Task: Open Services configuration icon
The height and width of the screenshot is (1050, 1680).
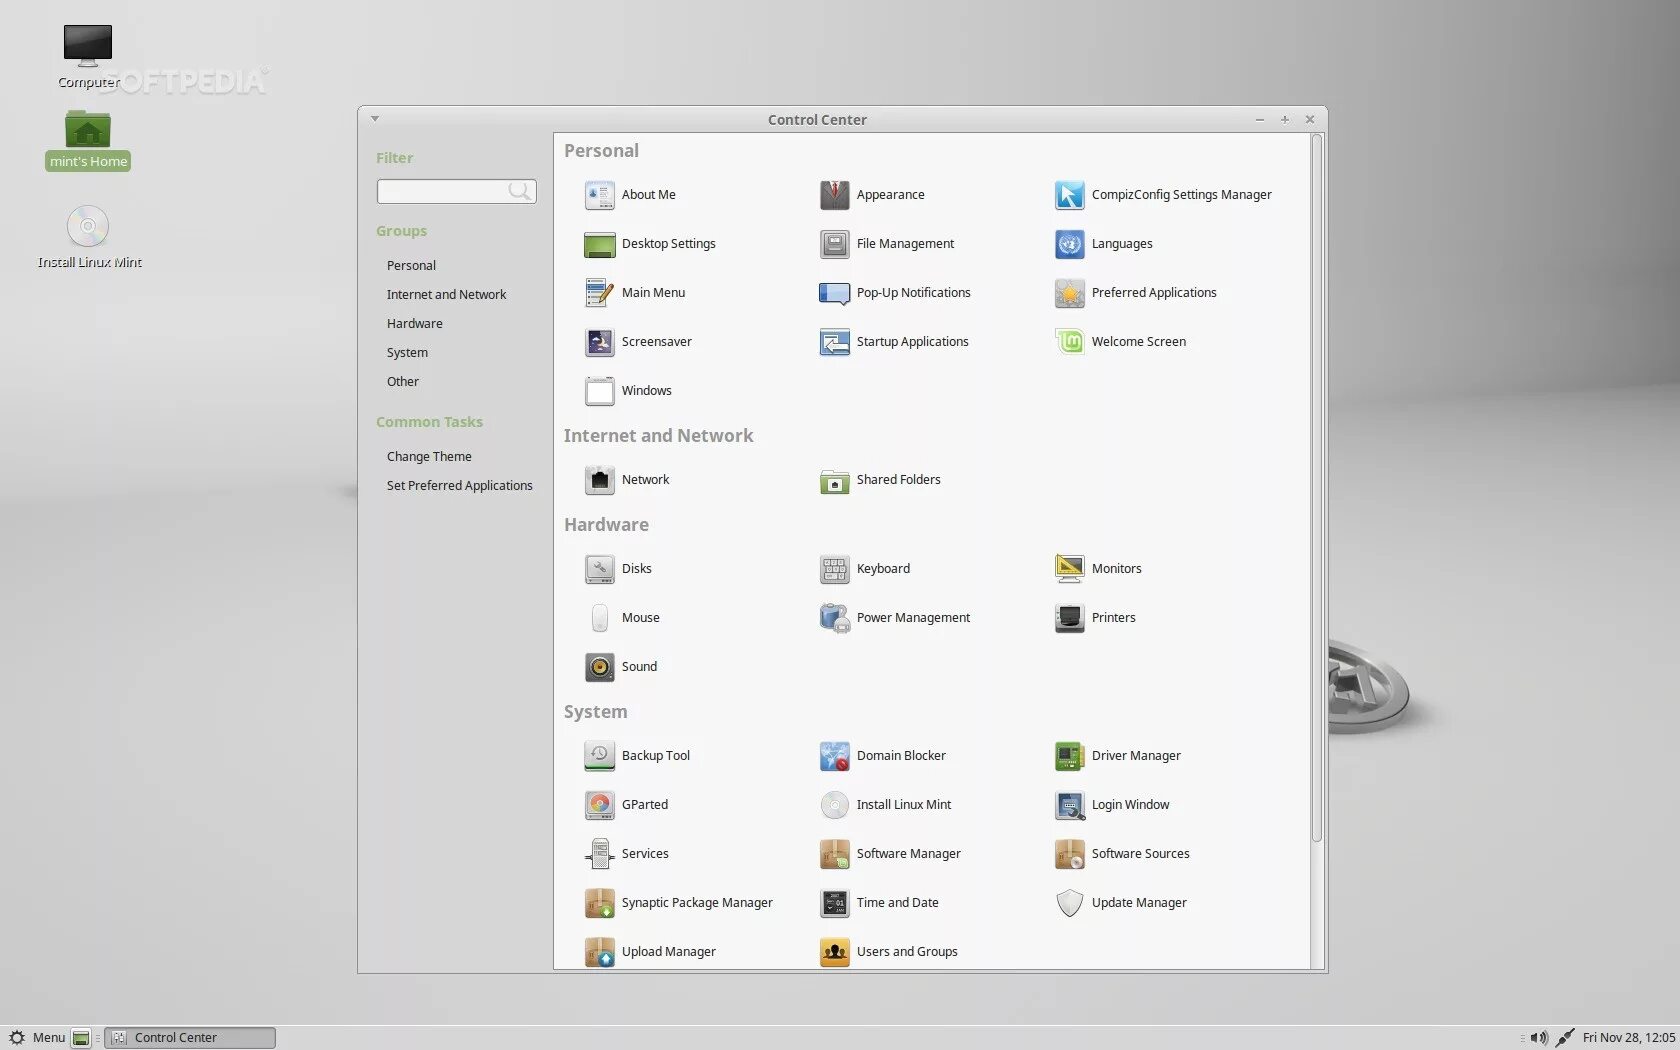Action: pos(599,854)
